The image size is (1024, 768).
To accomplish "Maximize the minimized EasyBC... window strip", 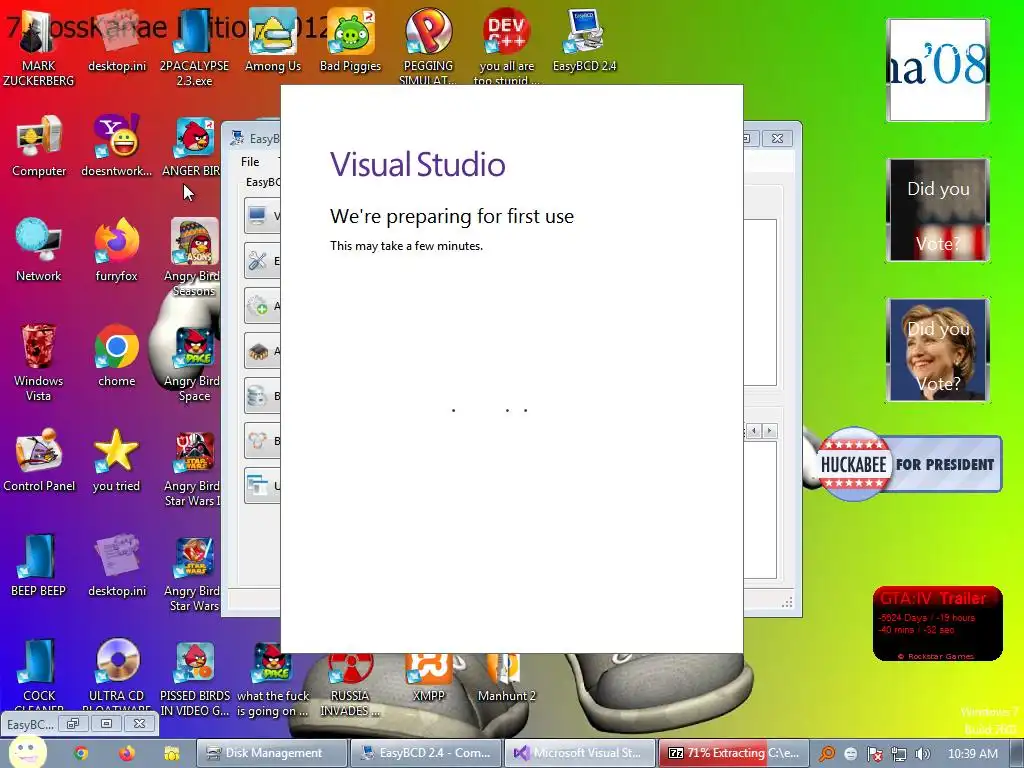I will [x=106, y=724].
